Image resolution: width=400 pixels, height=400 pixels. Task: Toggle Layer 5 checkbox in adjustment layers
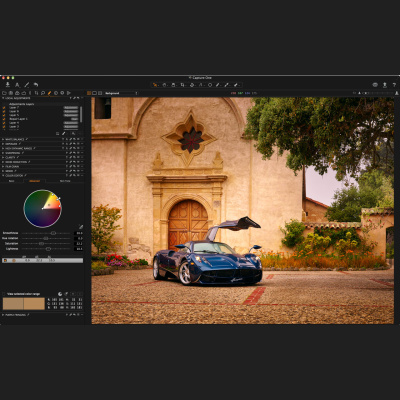click(x=4, y=115)
